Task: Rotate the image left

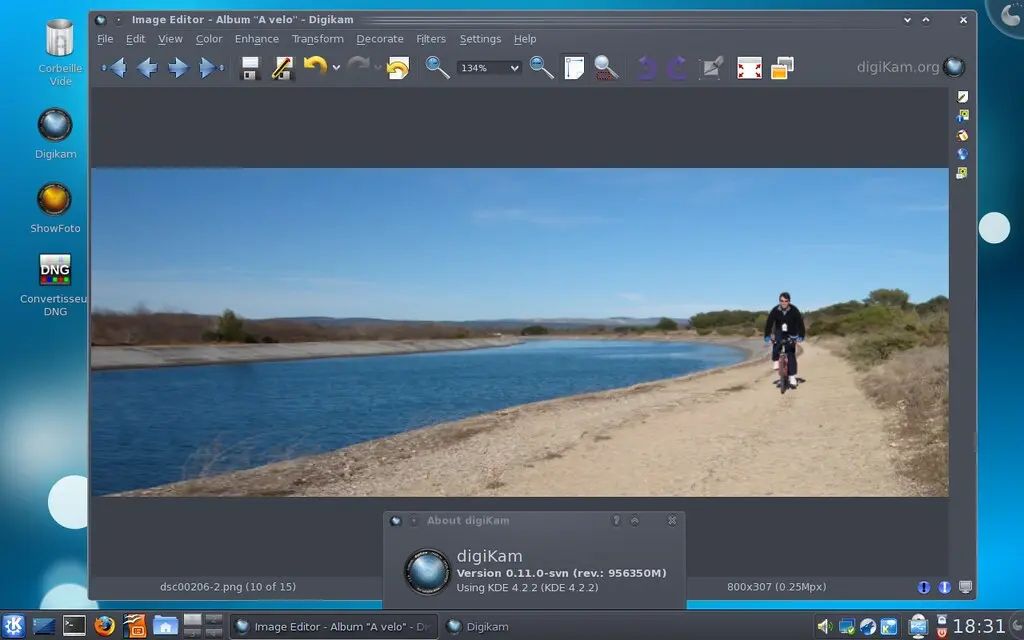Action: (x=647, y=68)
